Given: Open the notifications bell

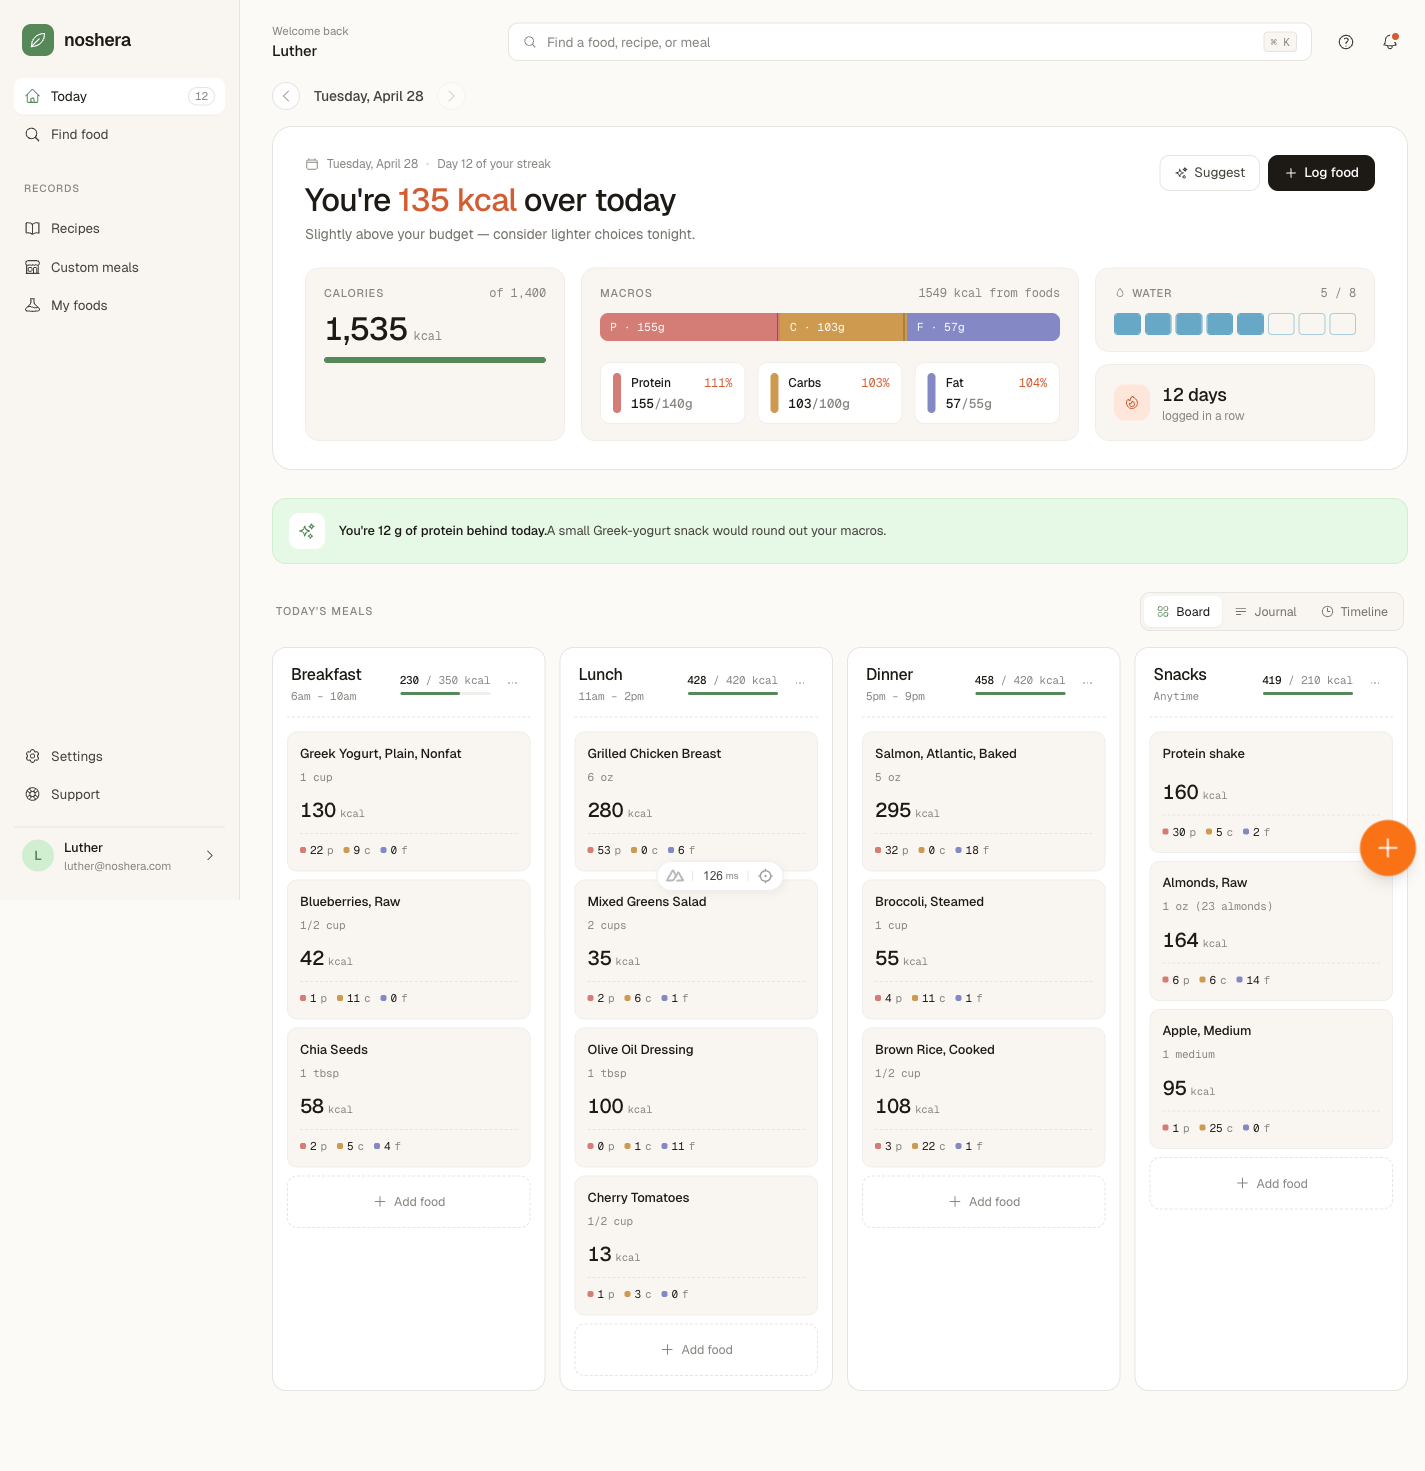Looking at the screenshot, I should pyautogui.click(x=1390, y=42).
